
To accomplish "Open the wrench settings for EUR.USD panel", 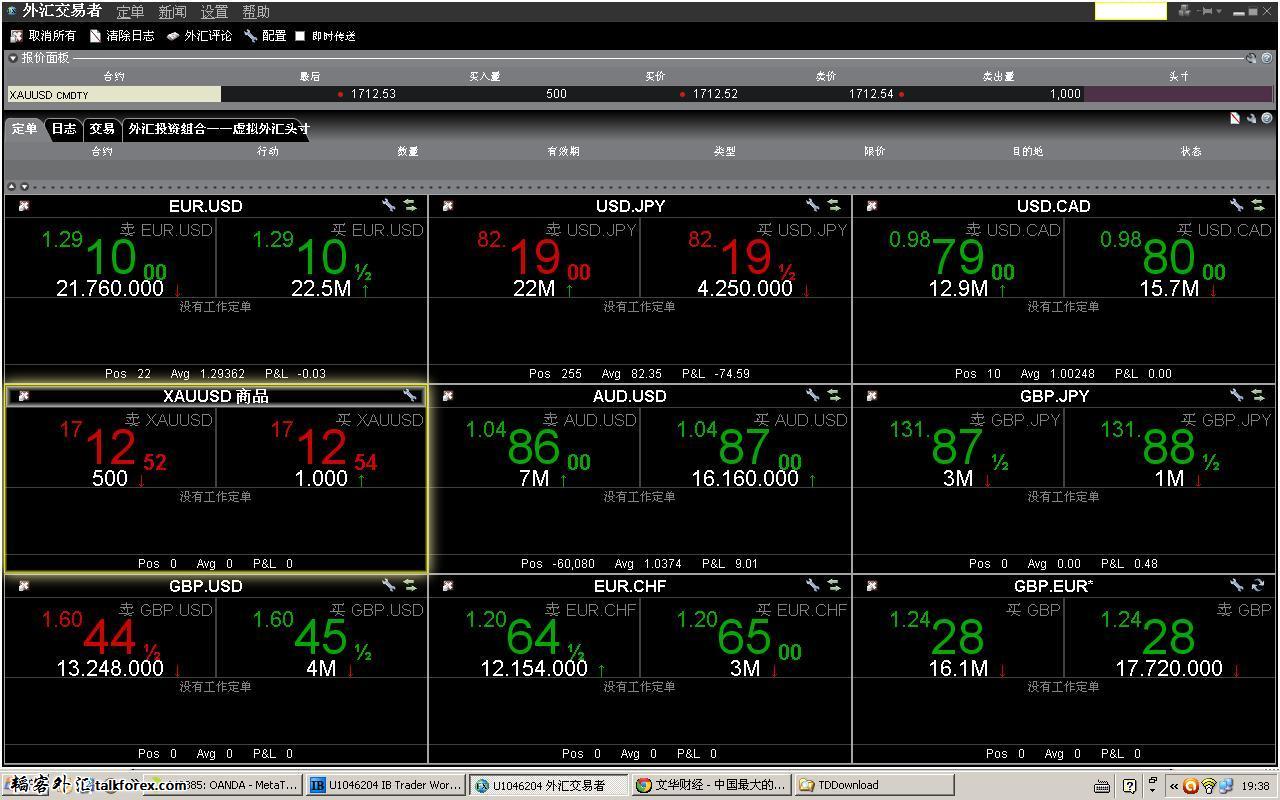I will point(389,205).
